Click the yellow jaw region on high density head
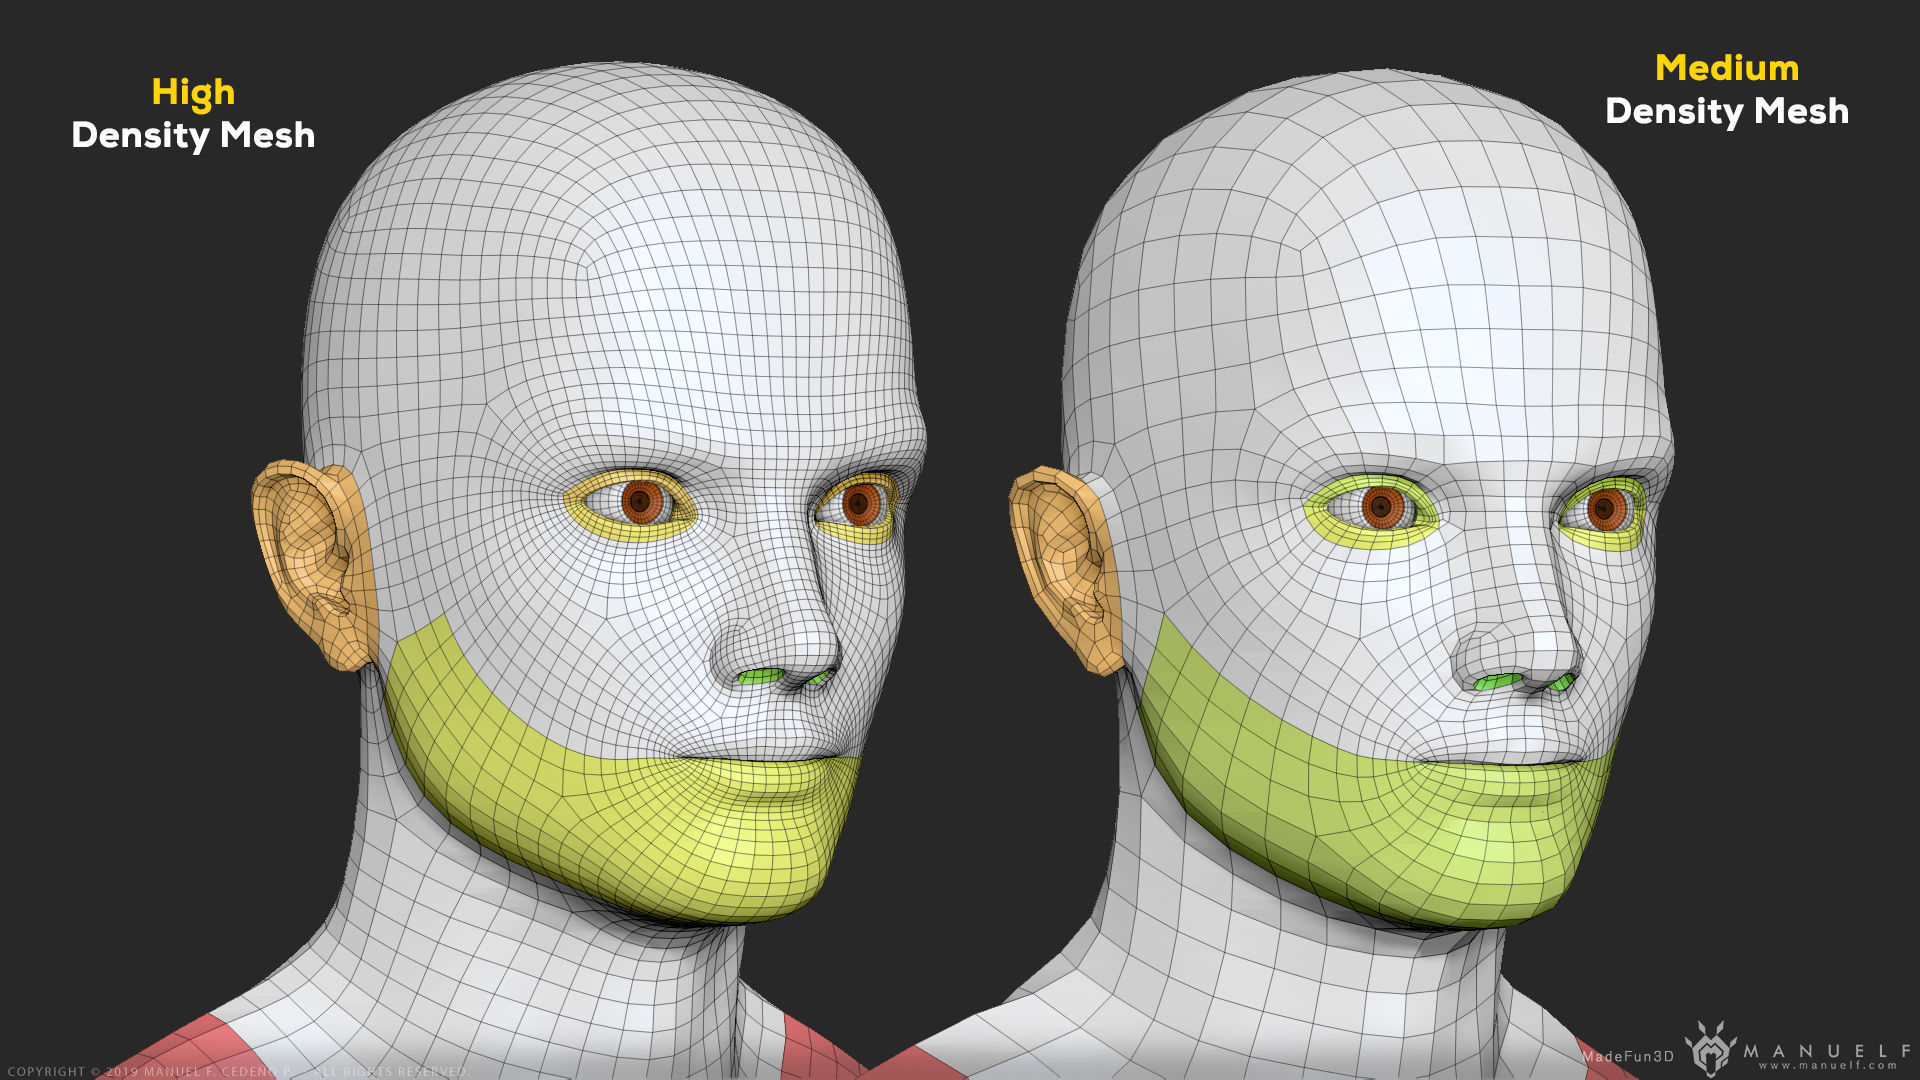Viewport: 1920px width, 1080px height. click(x=620, y=800)
